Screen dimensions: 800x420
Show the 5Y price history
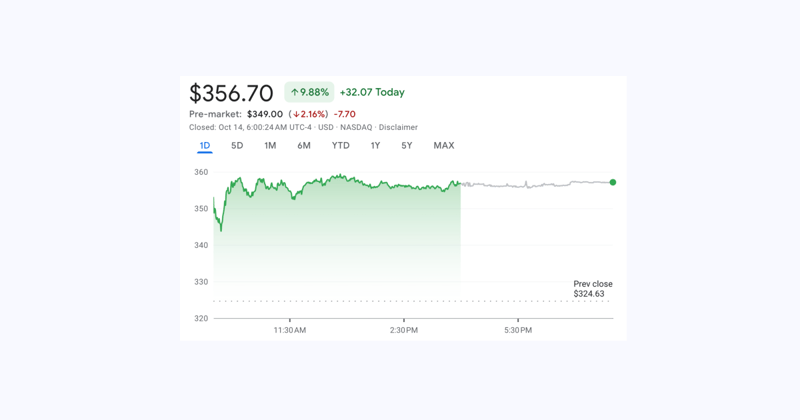[x=407, y=146]
